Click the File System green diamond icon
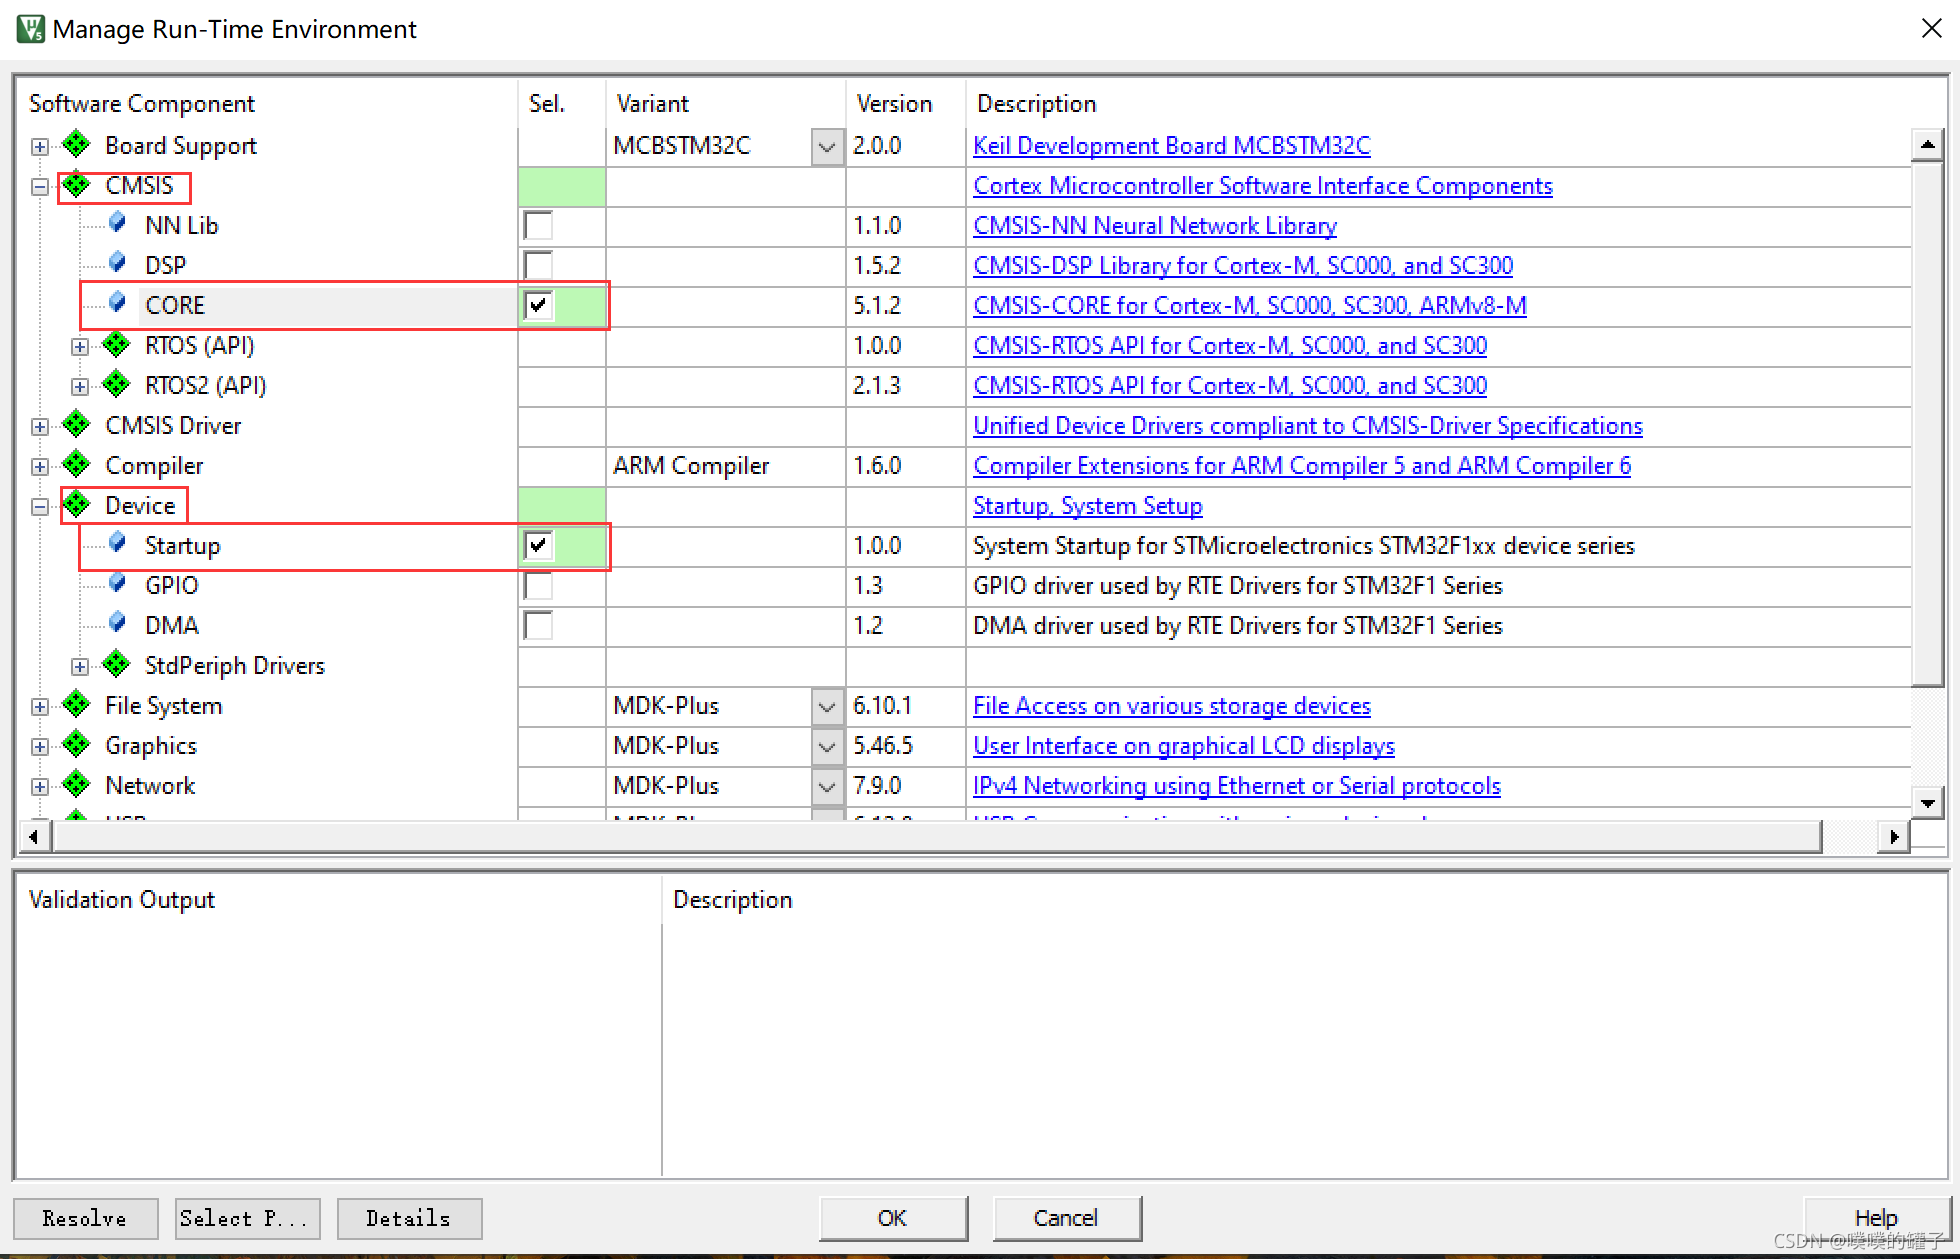 tap(79, 706)
